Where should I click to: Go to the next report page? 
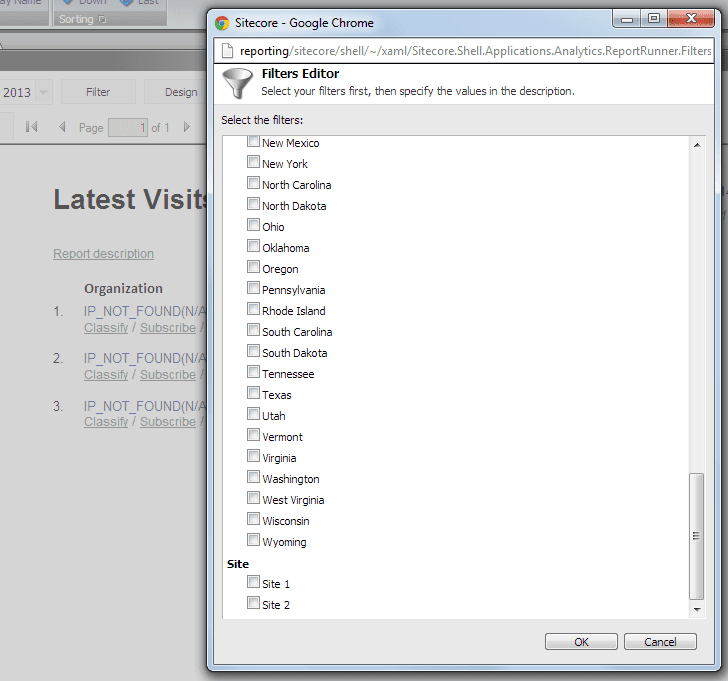186,127
